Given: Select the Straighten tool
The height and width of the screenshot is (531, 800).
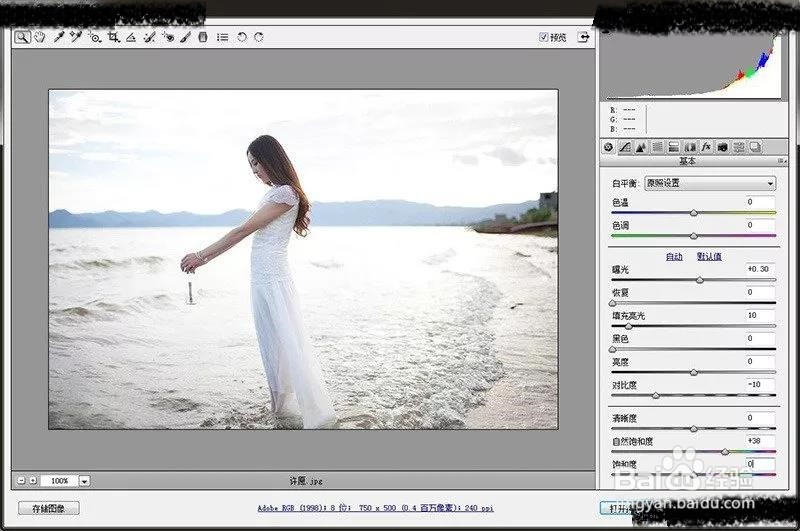Looking at the screenshot, I should (131, 37).
